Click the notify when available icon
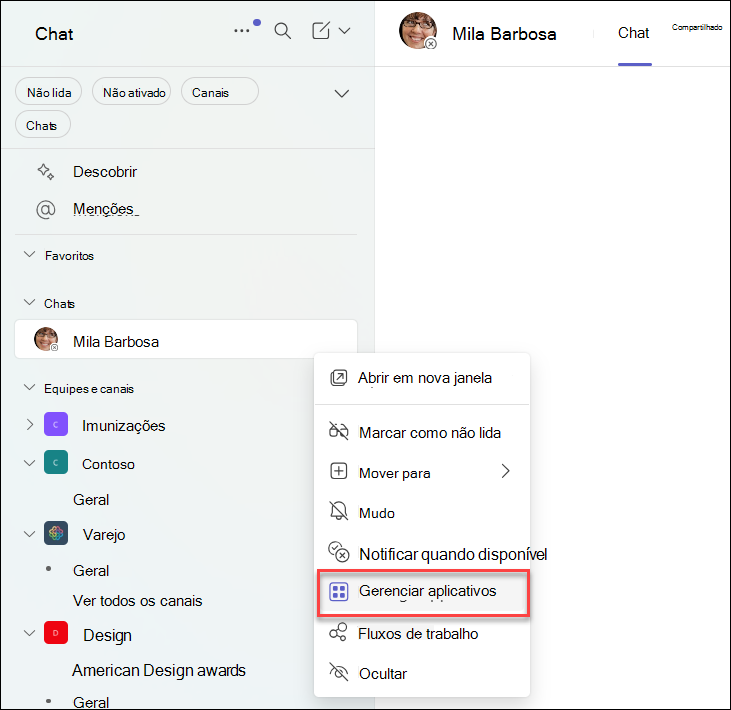The image size is (731, 710). point(339,552)
